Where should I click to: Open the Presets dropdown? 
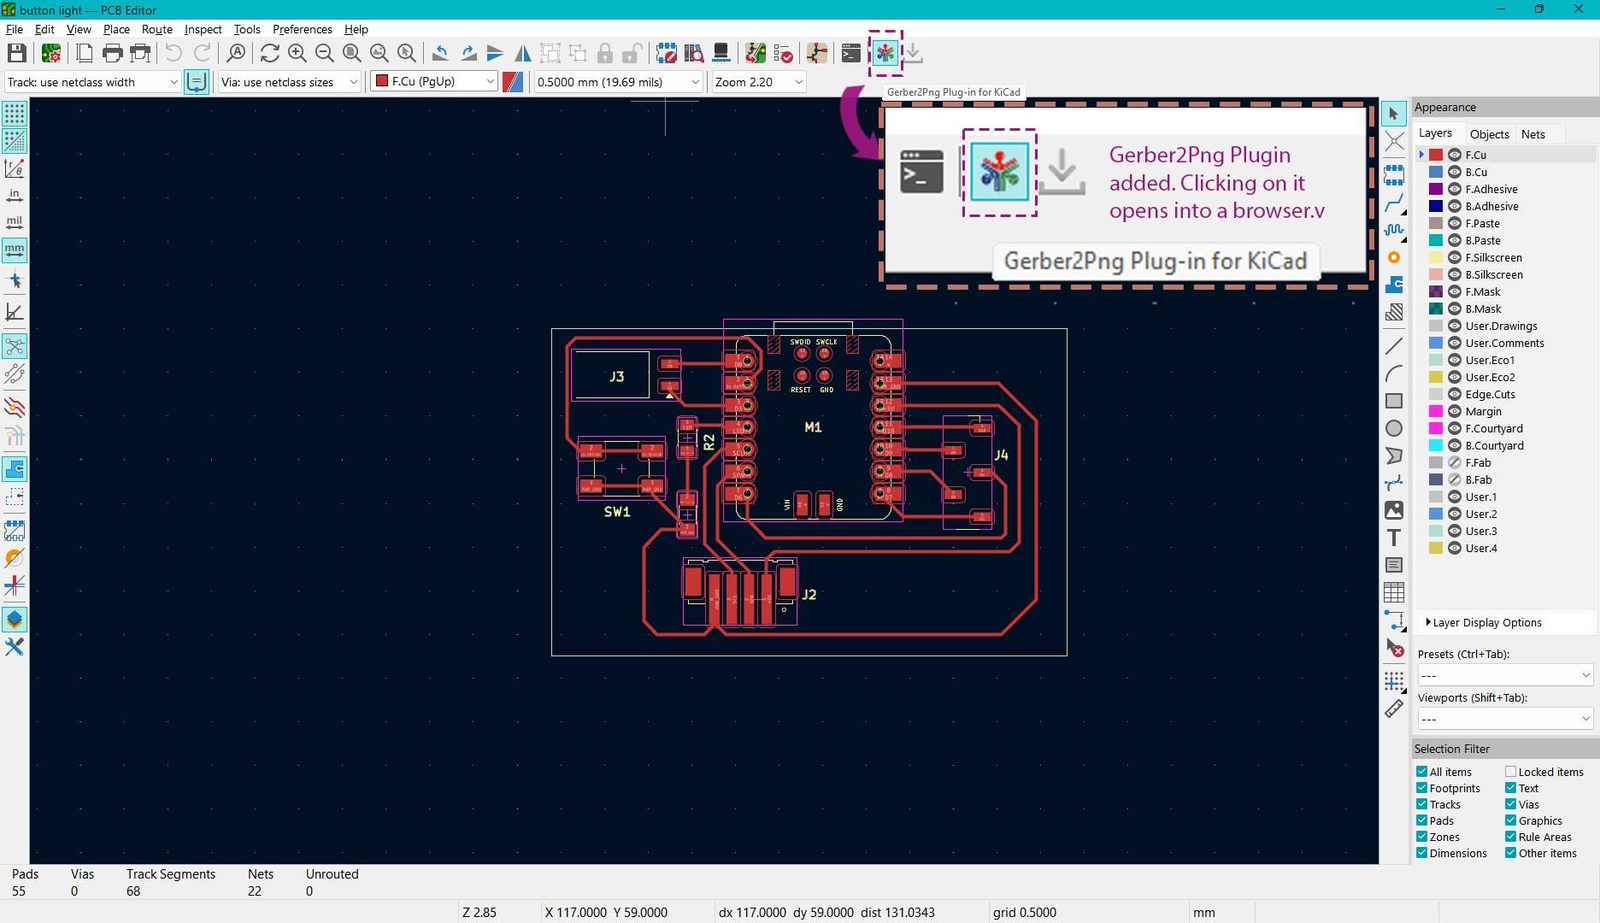click(x=1505, y=675)
